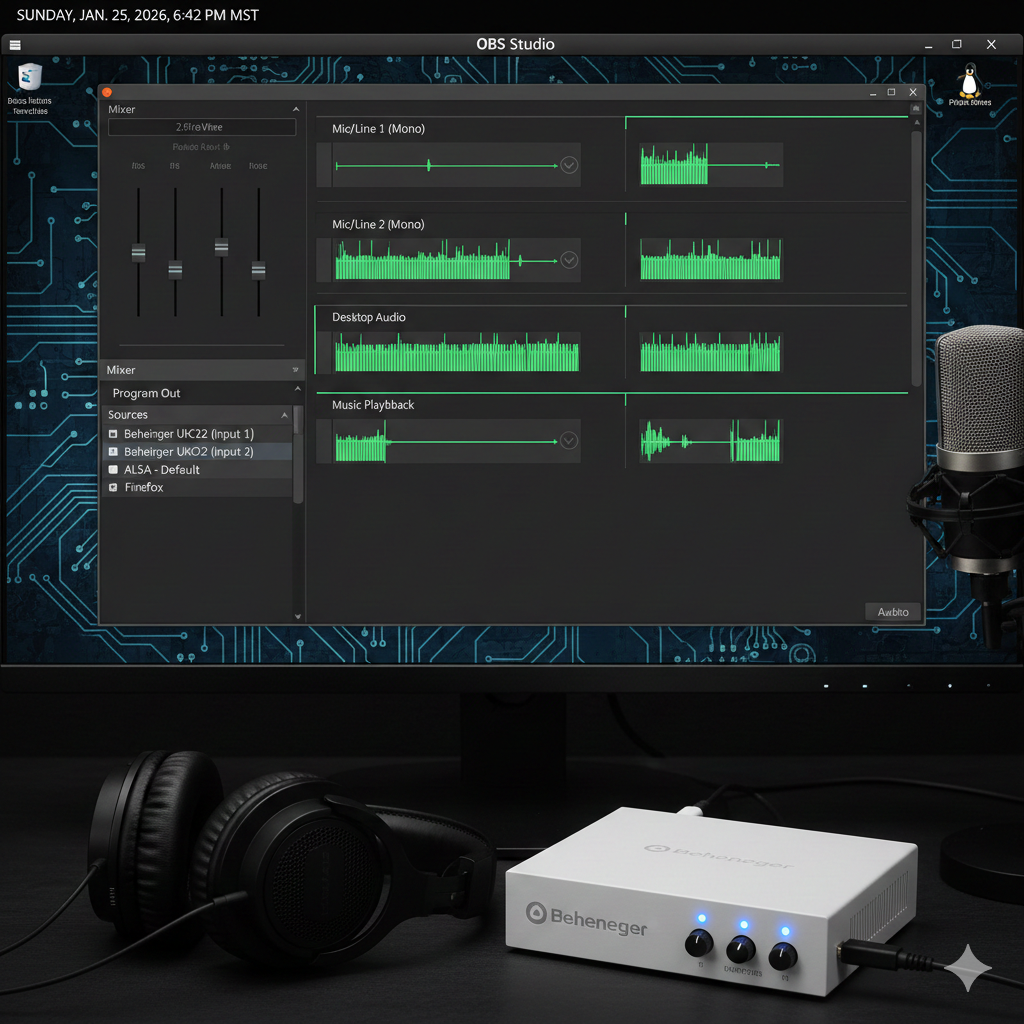Open the Music Playback circular dropdown arrow
1024x1024 pixels.
click(x=569, y=440)
